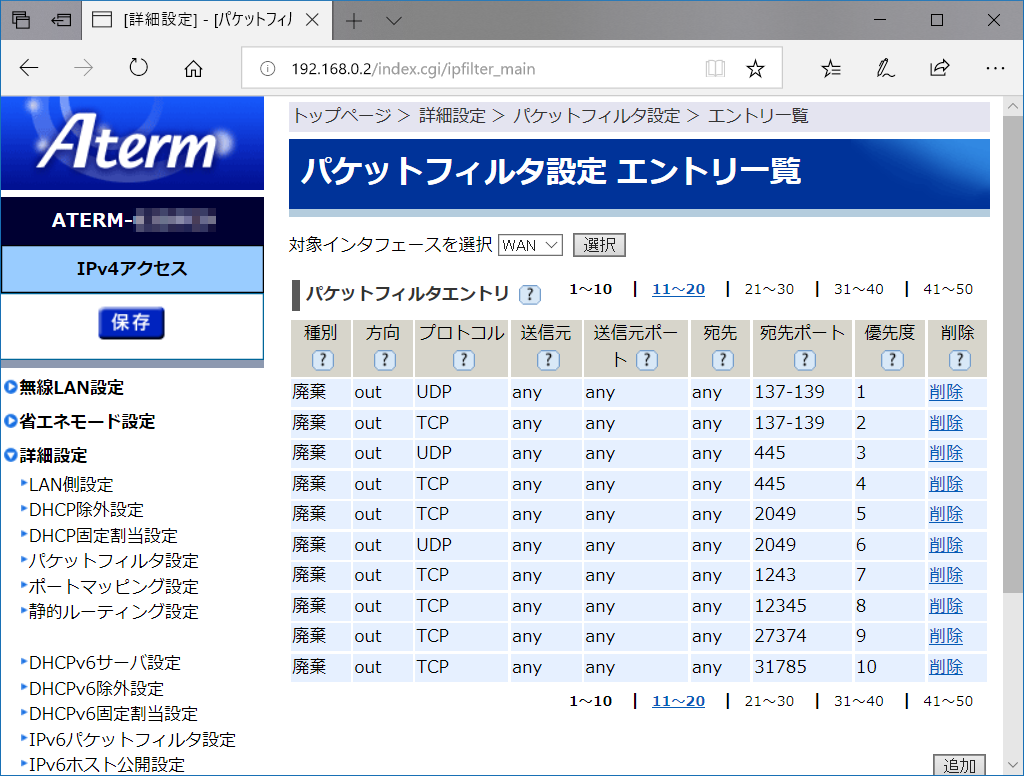
Task: Click the help icon beside 送信元ポート header
Action: tap(647, 360)
